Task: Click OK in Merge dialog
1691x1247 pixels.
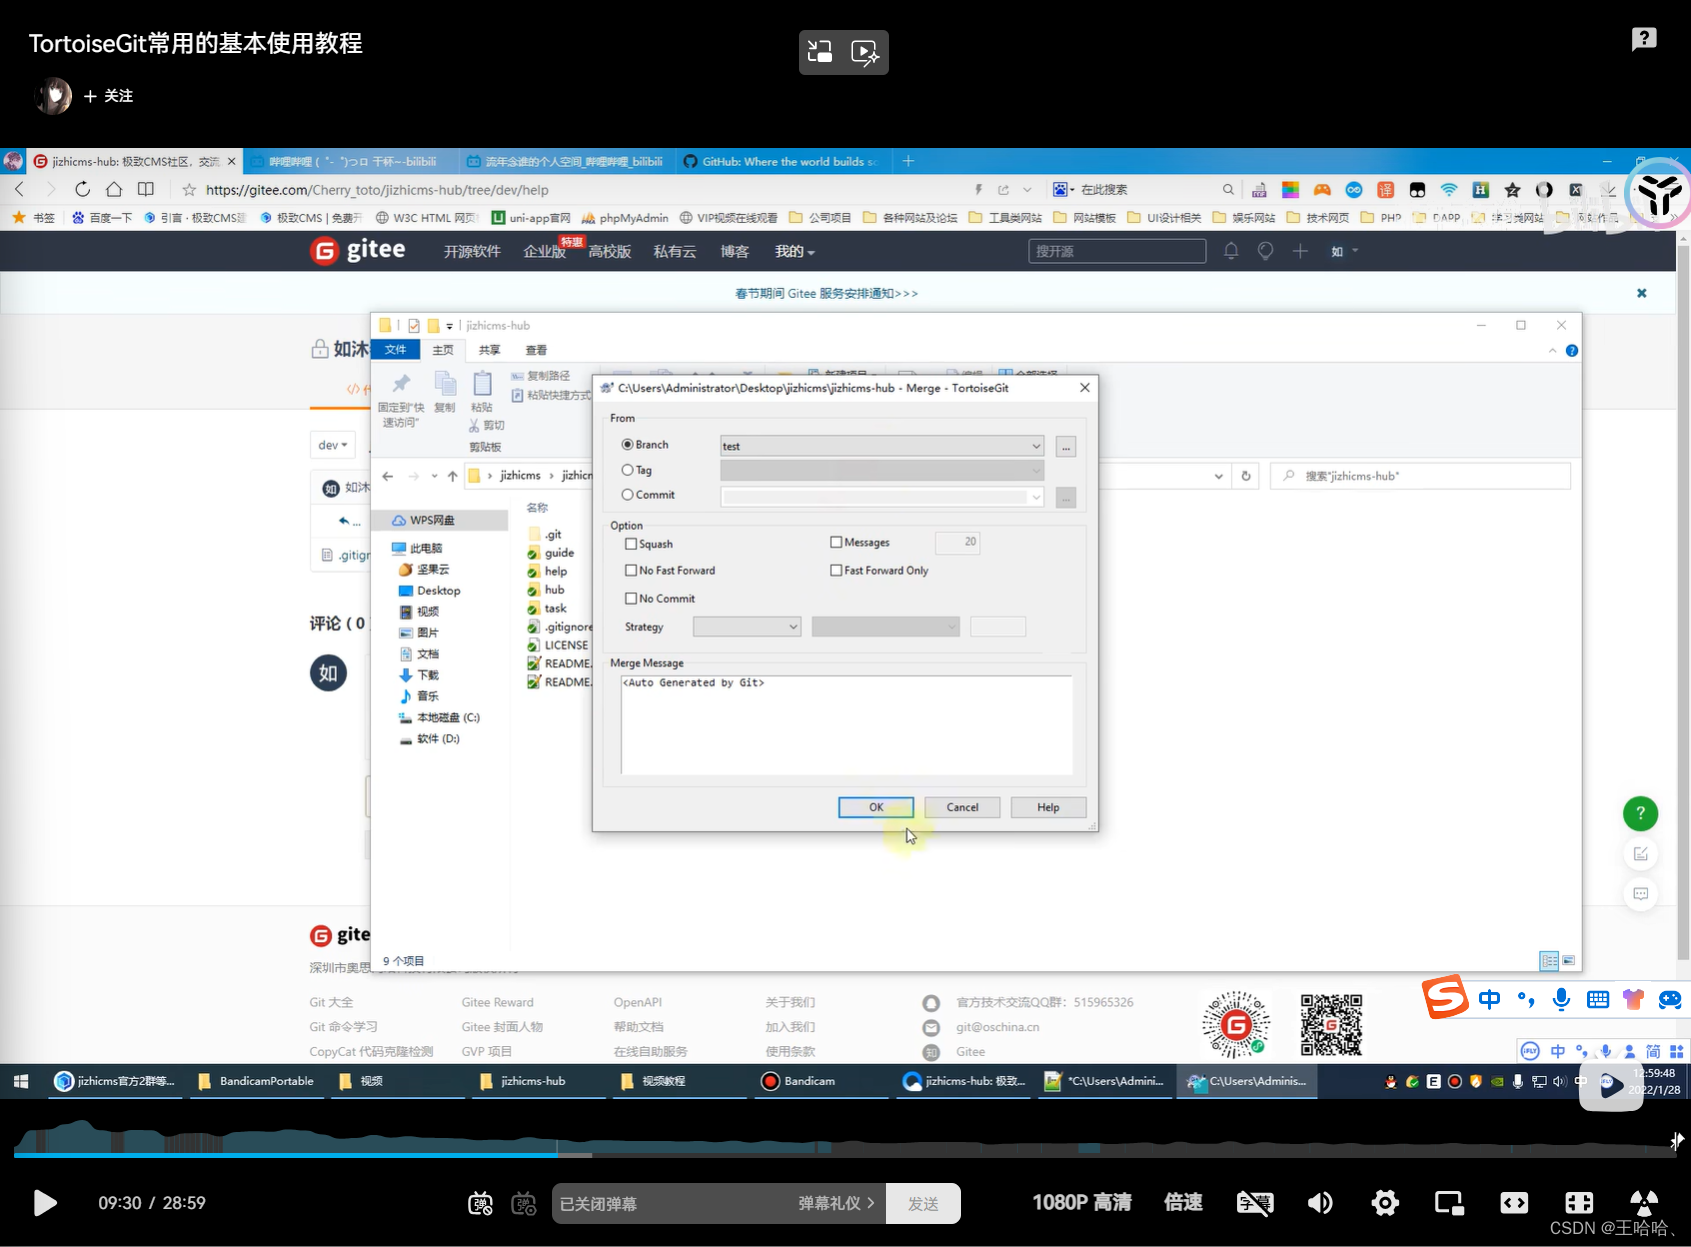Action: coord(876,807)
